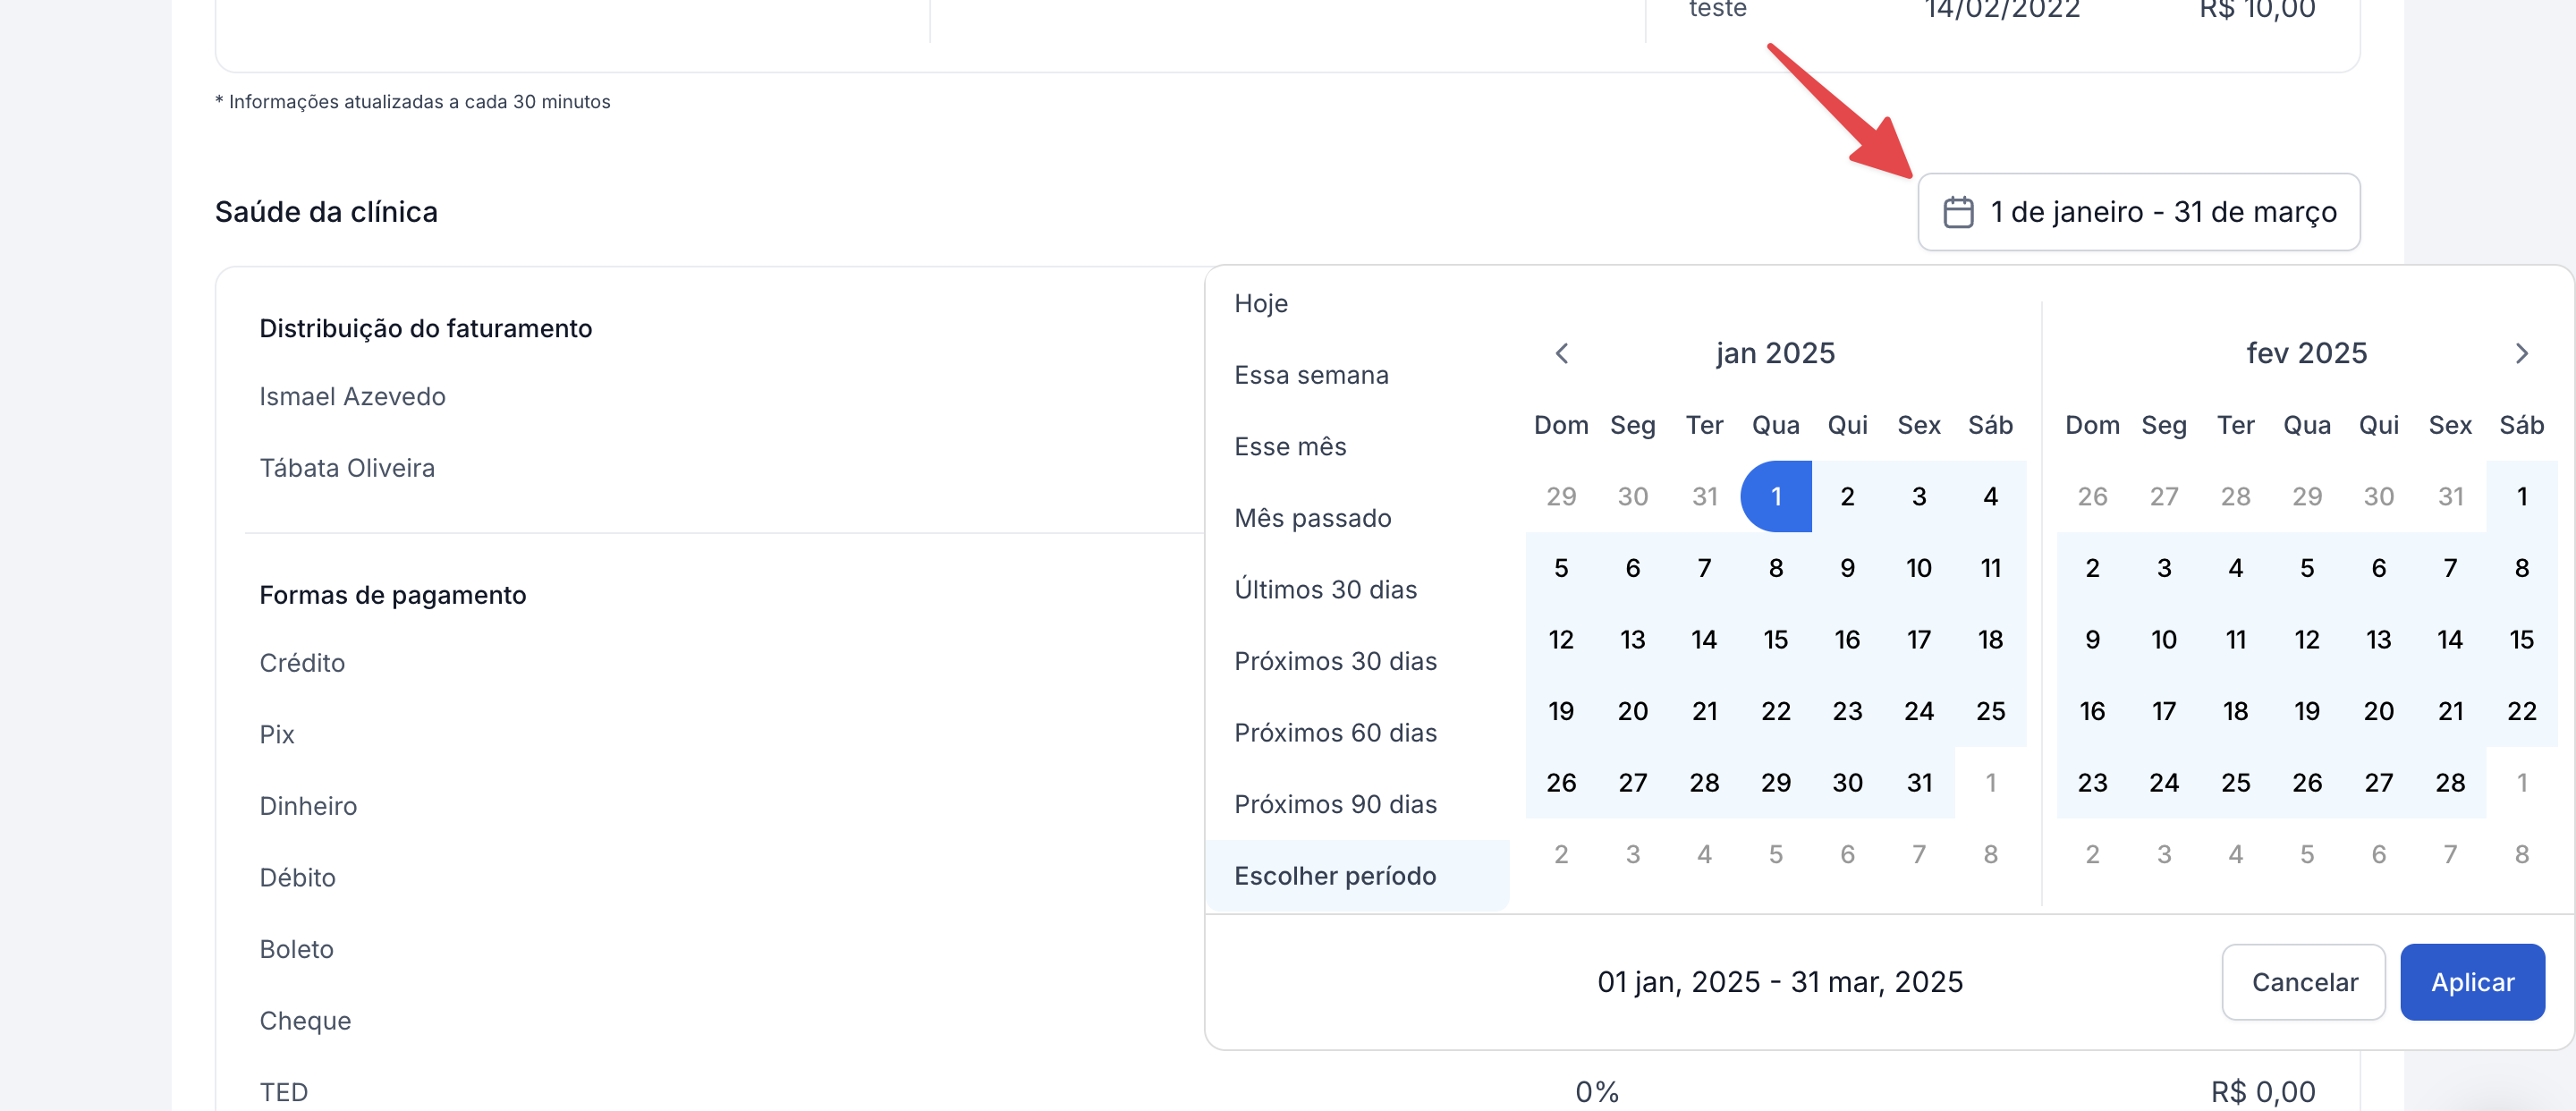Choose 'Próximos 30 dias' preset
The width and height of the screenshot is (2576, 1111).
(1335, 661)
